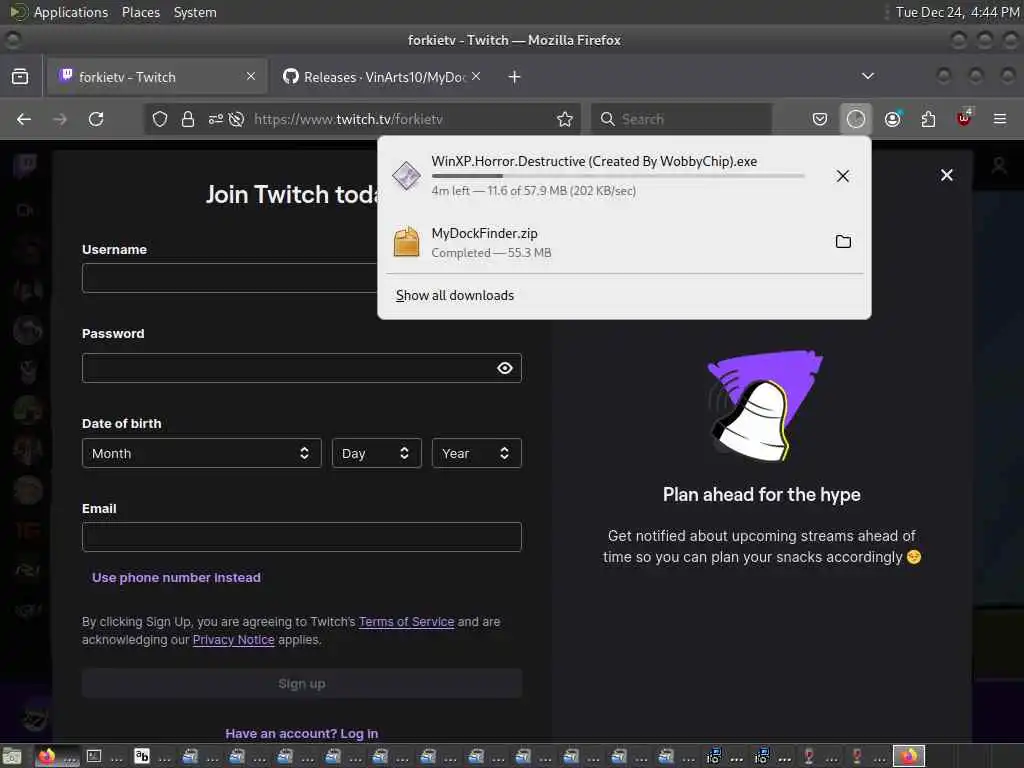Click the WinXP.Horror download progress bar
Image resolution: width=1024 pixels, height=768 pixels.
pyautogui.click(x=618, y=176)
